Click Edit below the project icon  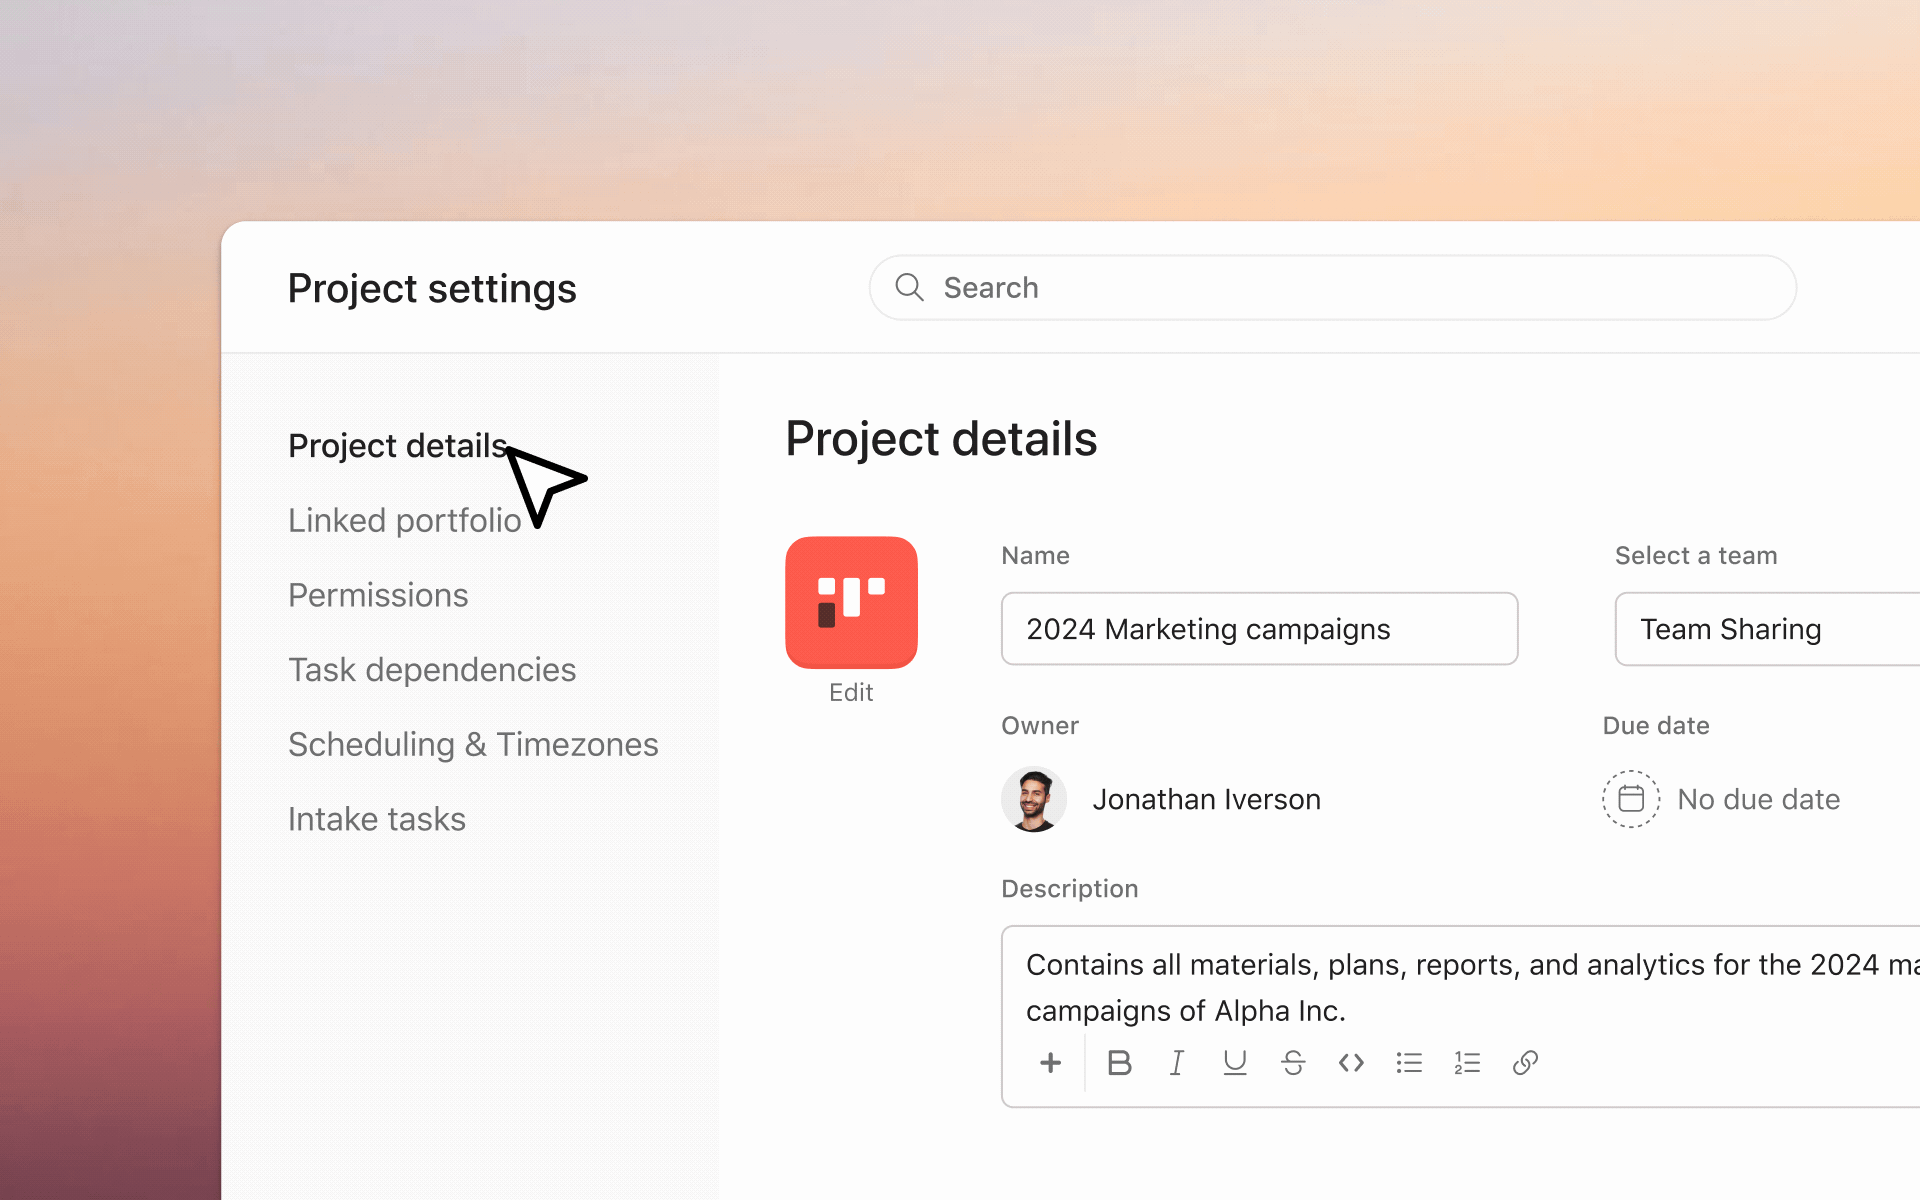pyautogui.click(x=851, y=692)
